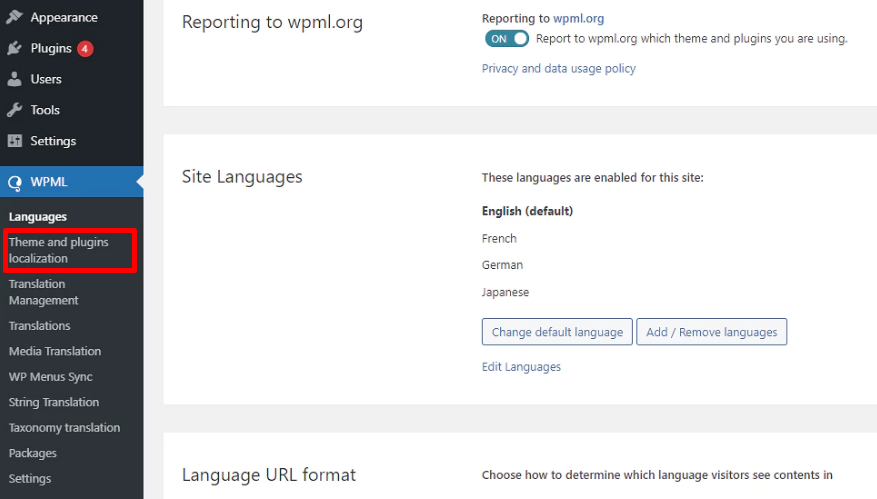The height and width of the screenshot is (499, 877).
Task: Click the Change default language button
Action: pos(557,332)
